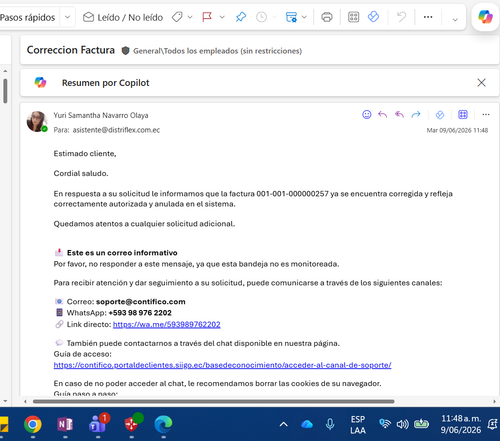
Task: Click the microphone tray icon
Action: [330, 424]
